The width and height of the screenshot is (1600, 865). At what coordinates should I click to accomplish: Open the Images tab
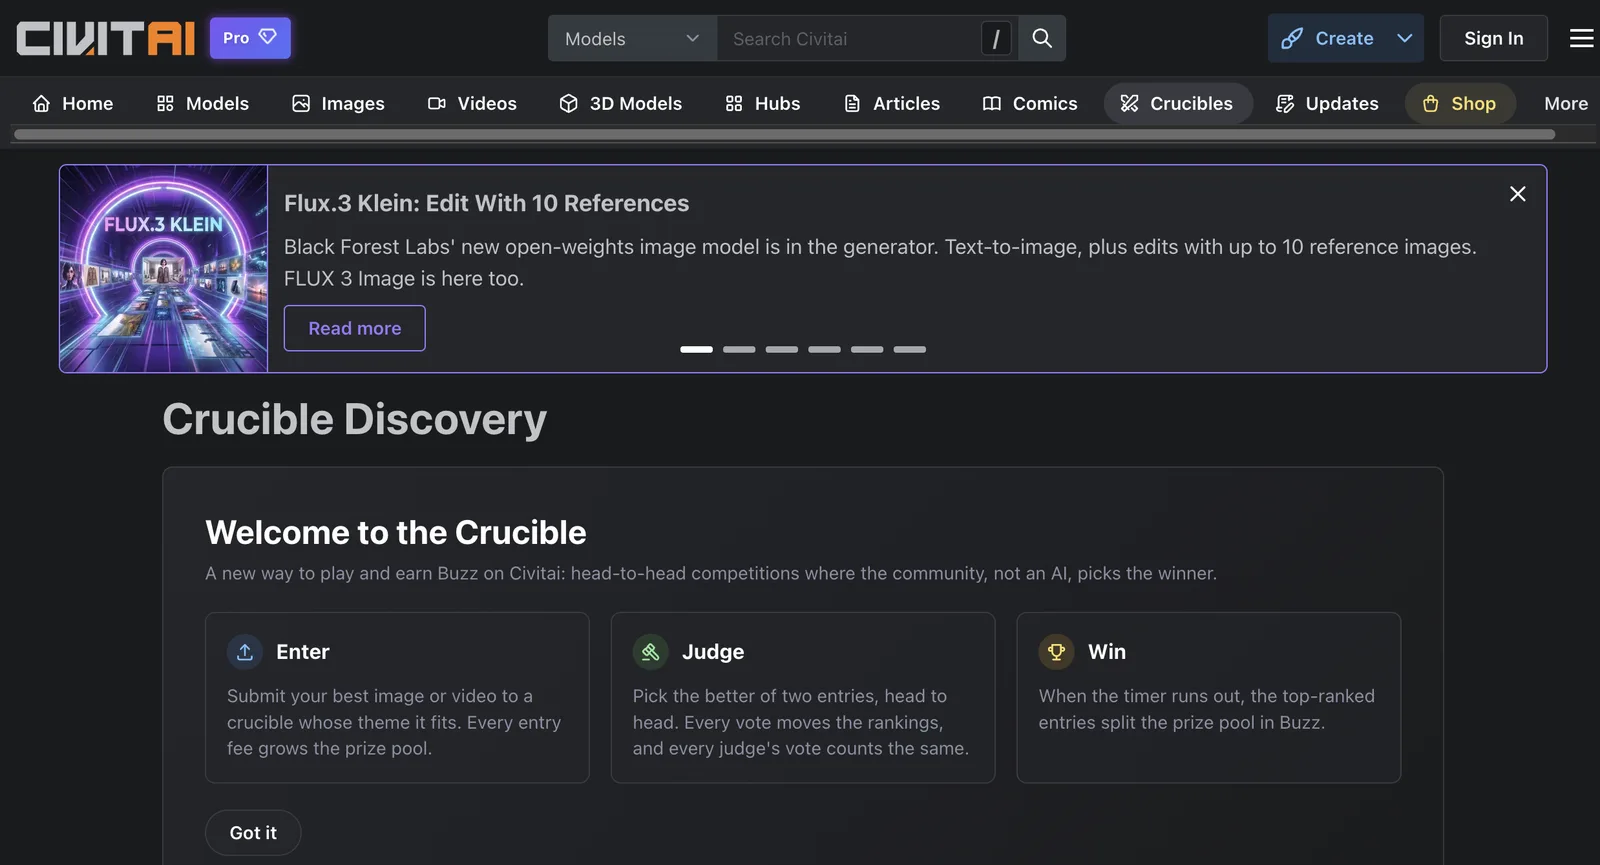338,103
